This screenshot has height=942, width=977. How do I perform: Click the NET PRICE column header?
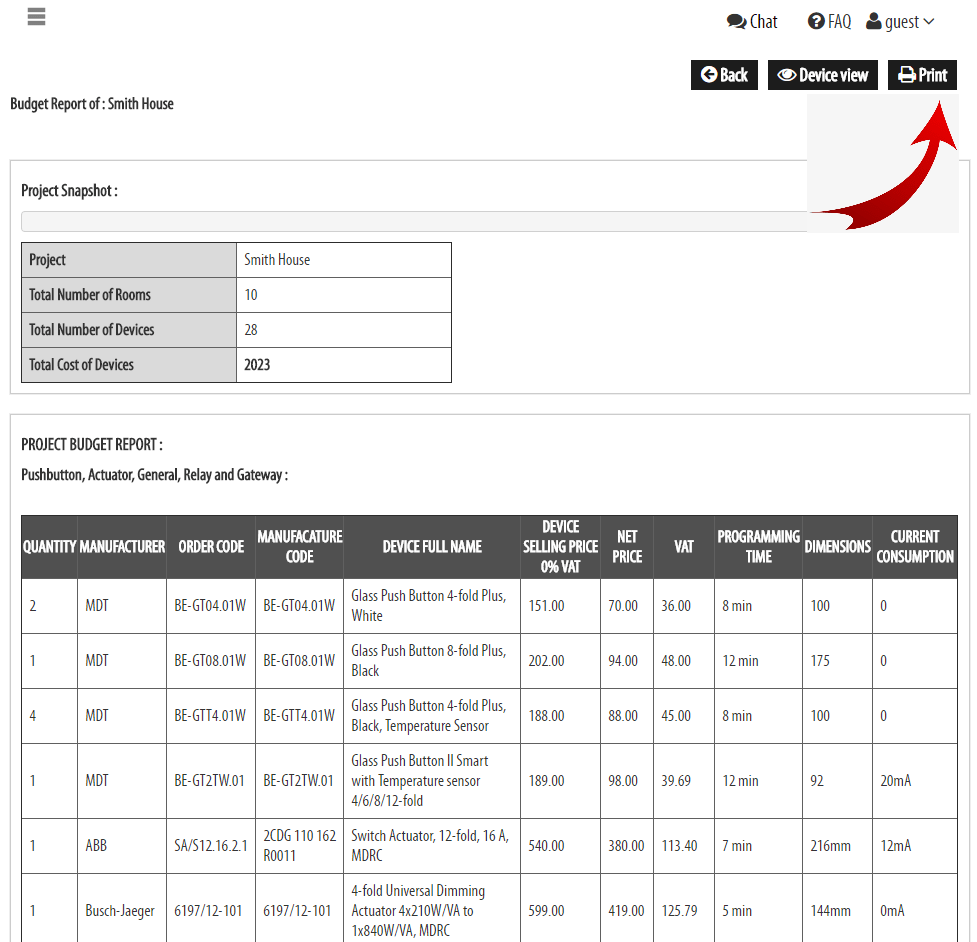(627, 547)
